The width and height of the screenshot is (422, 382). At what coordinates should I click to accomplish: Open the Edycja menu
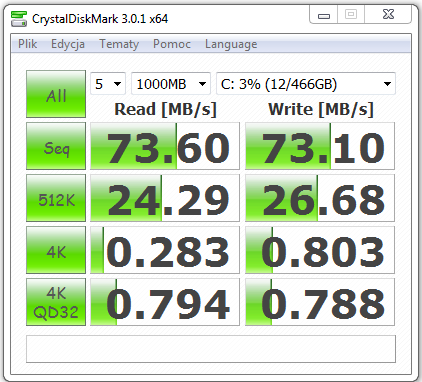click(x=68, y=44)
